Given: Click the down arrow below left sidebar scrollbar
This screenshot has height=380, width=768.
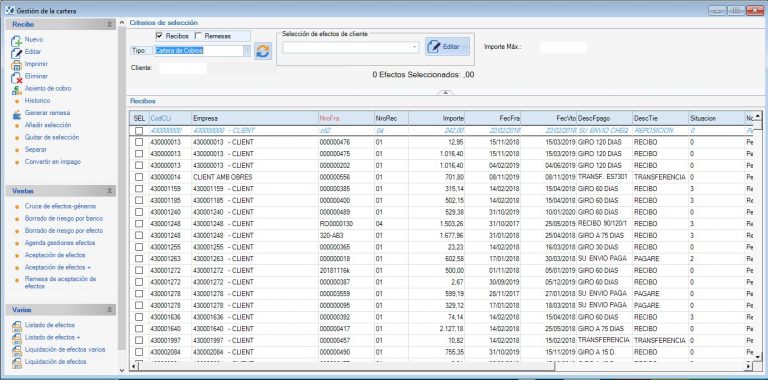Looking at the screenshot, I should (x=122, y=370).
